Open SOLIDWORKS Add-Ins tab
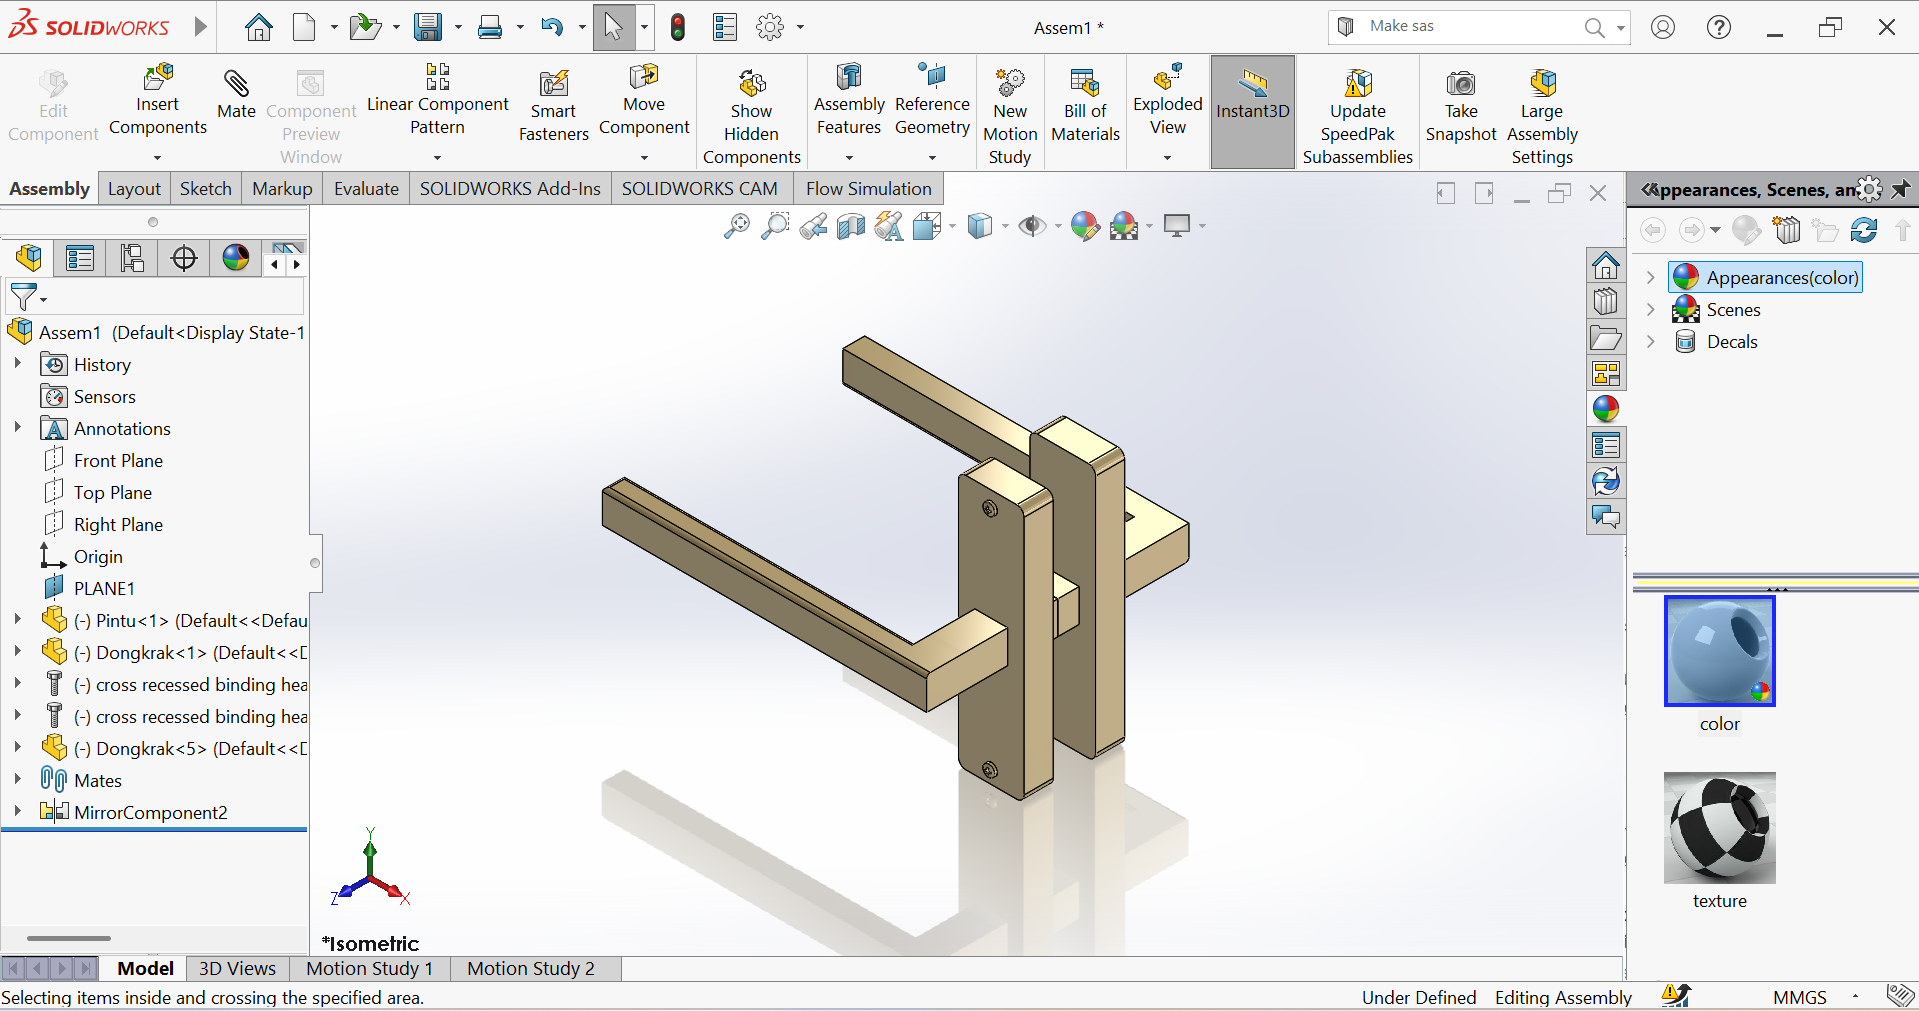The height and width of the screenshot is (1011, 1919). (x=510, y=189)
